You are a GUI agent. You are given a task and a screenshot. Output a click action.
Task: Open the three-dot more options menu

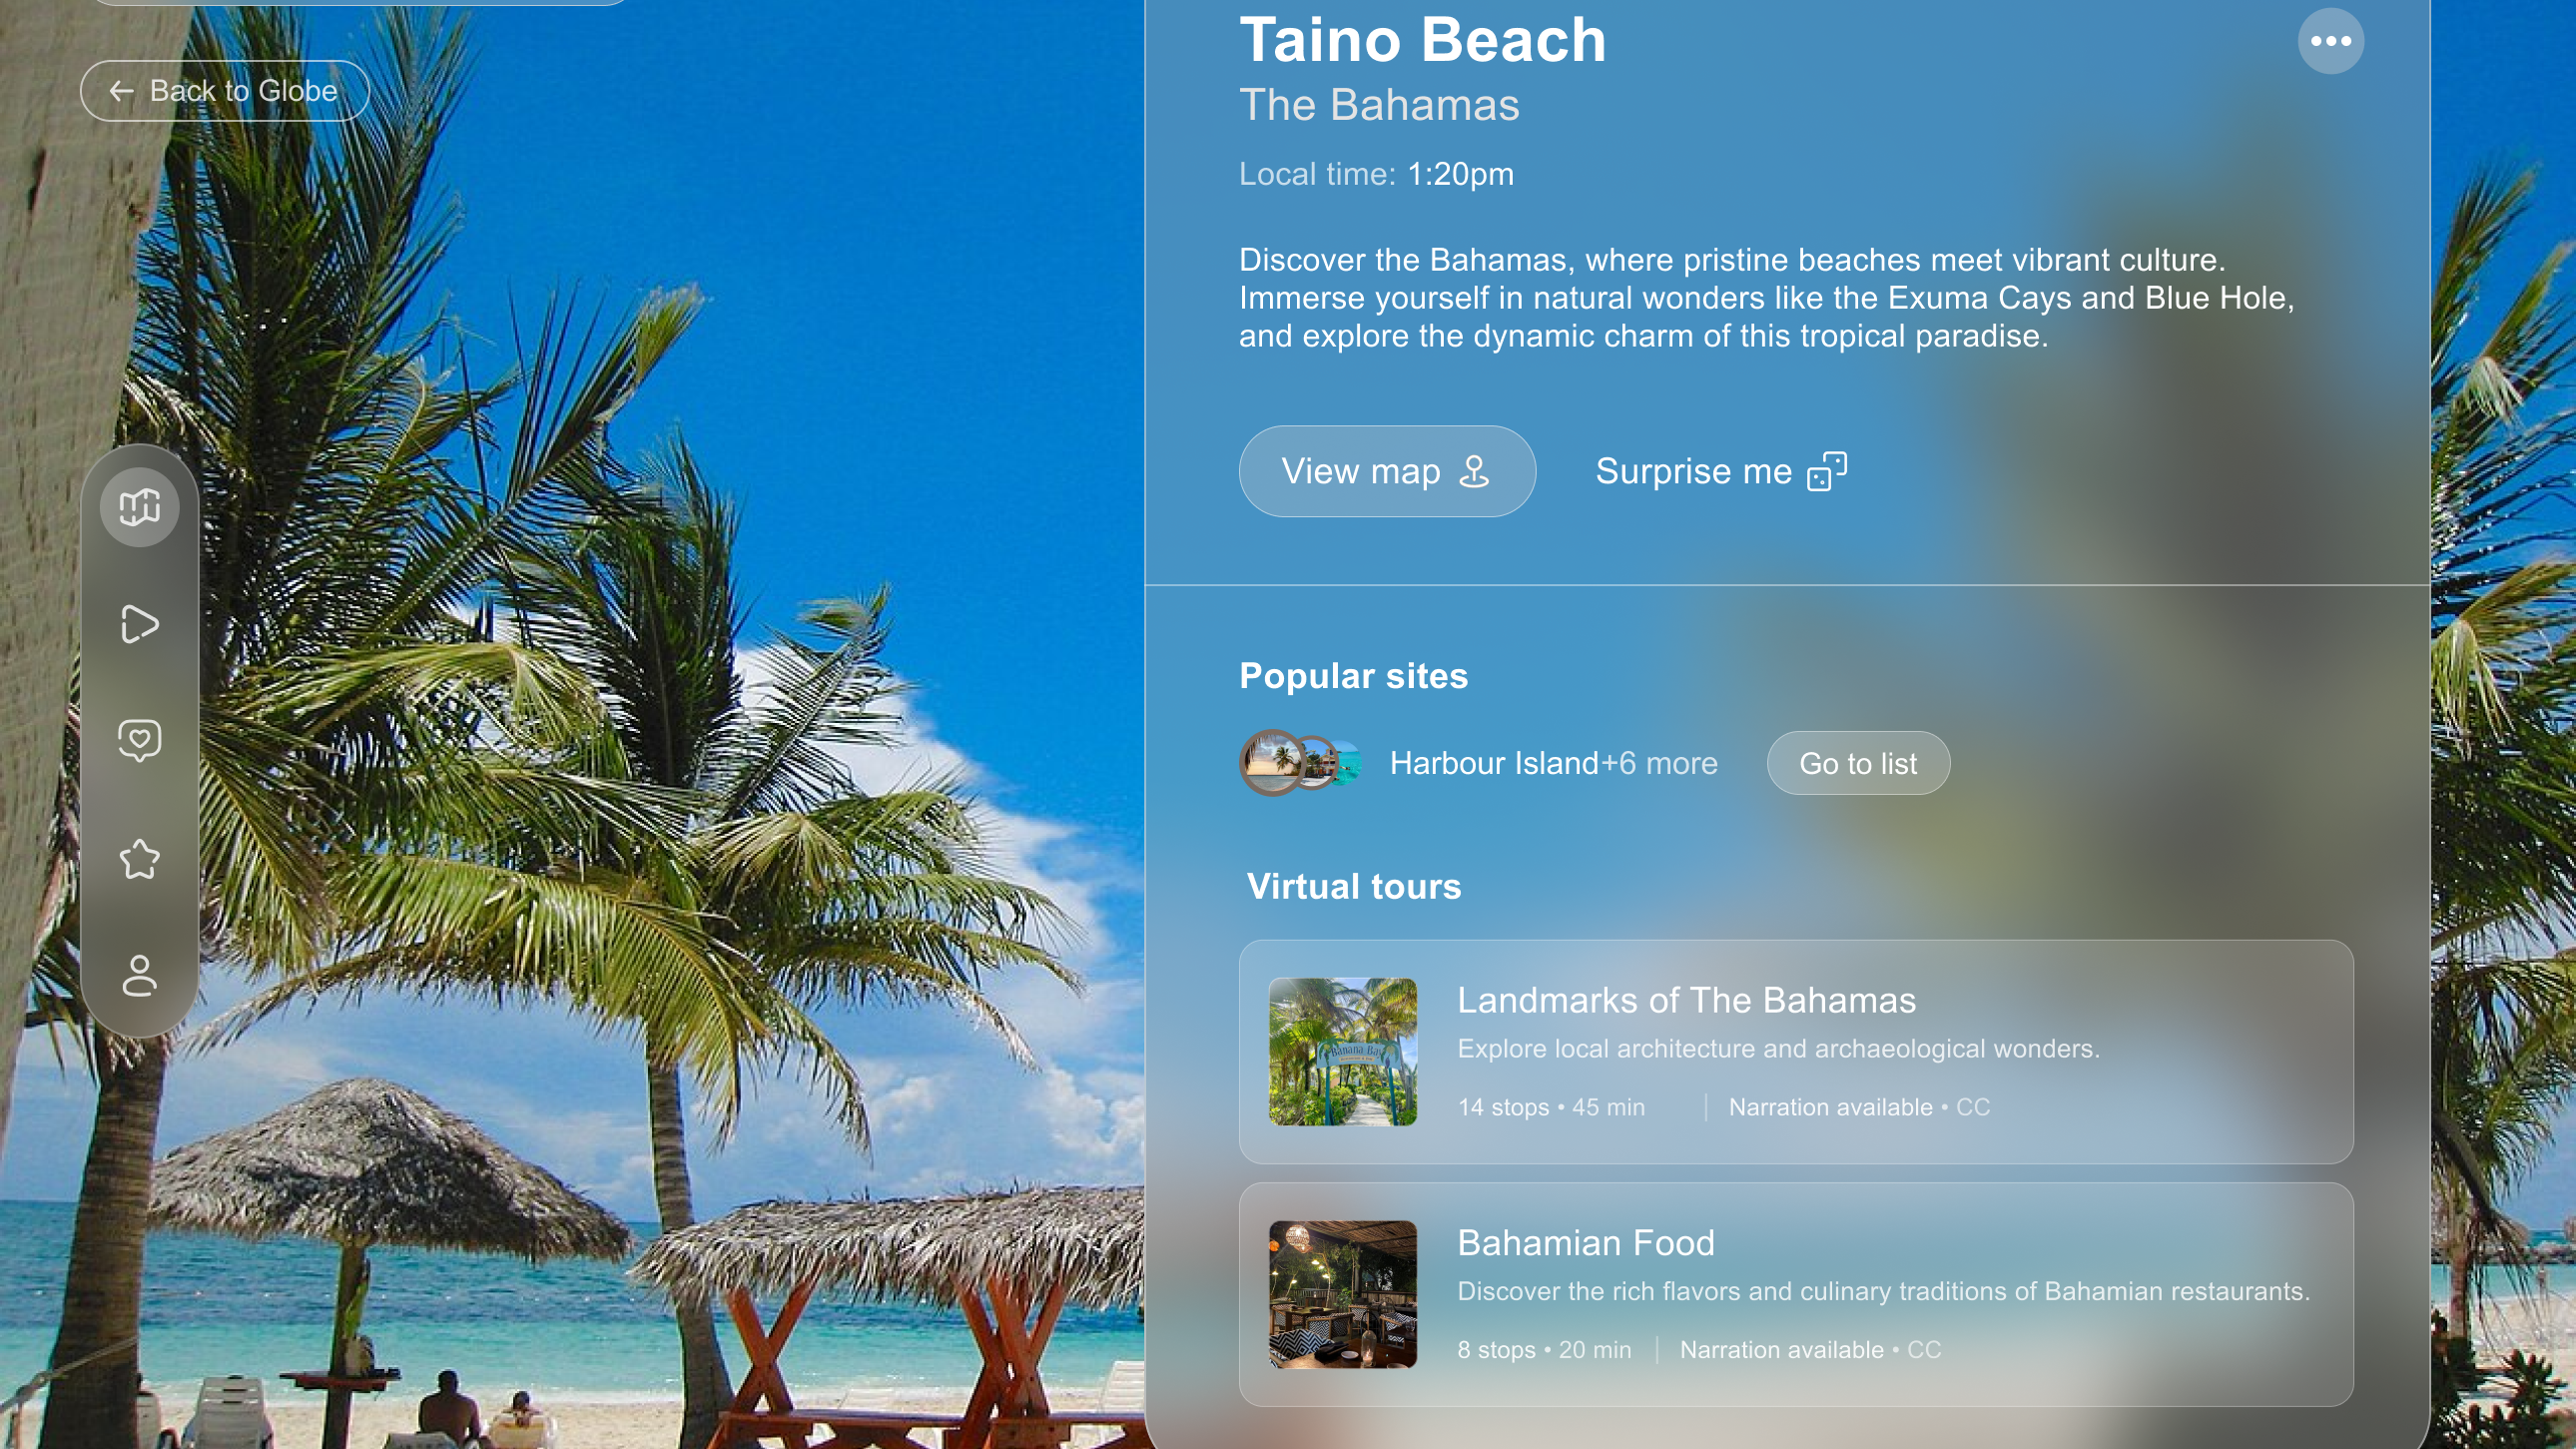point(2330,41)
